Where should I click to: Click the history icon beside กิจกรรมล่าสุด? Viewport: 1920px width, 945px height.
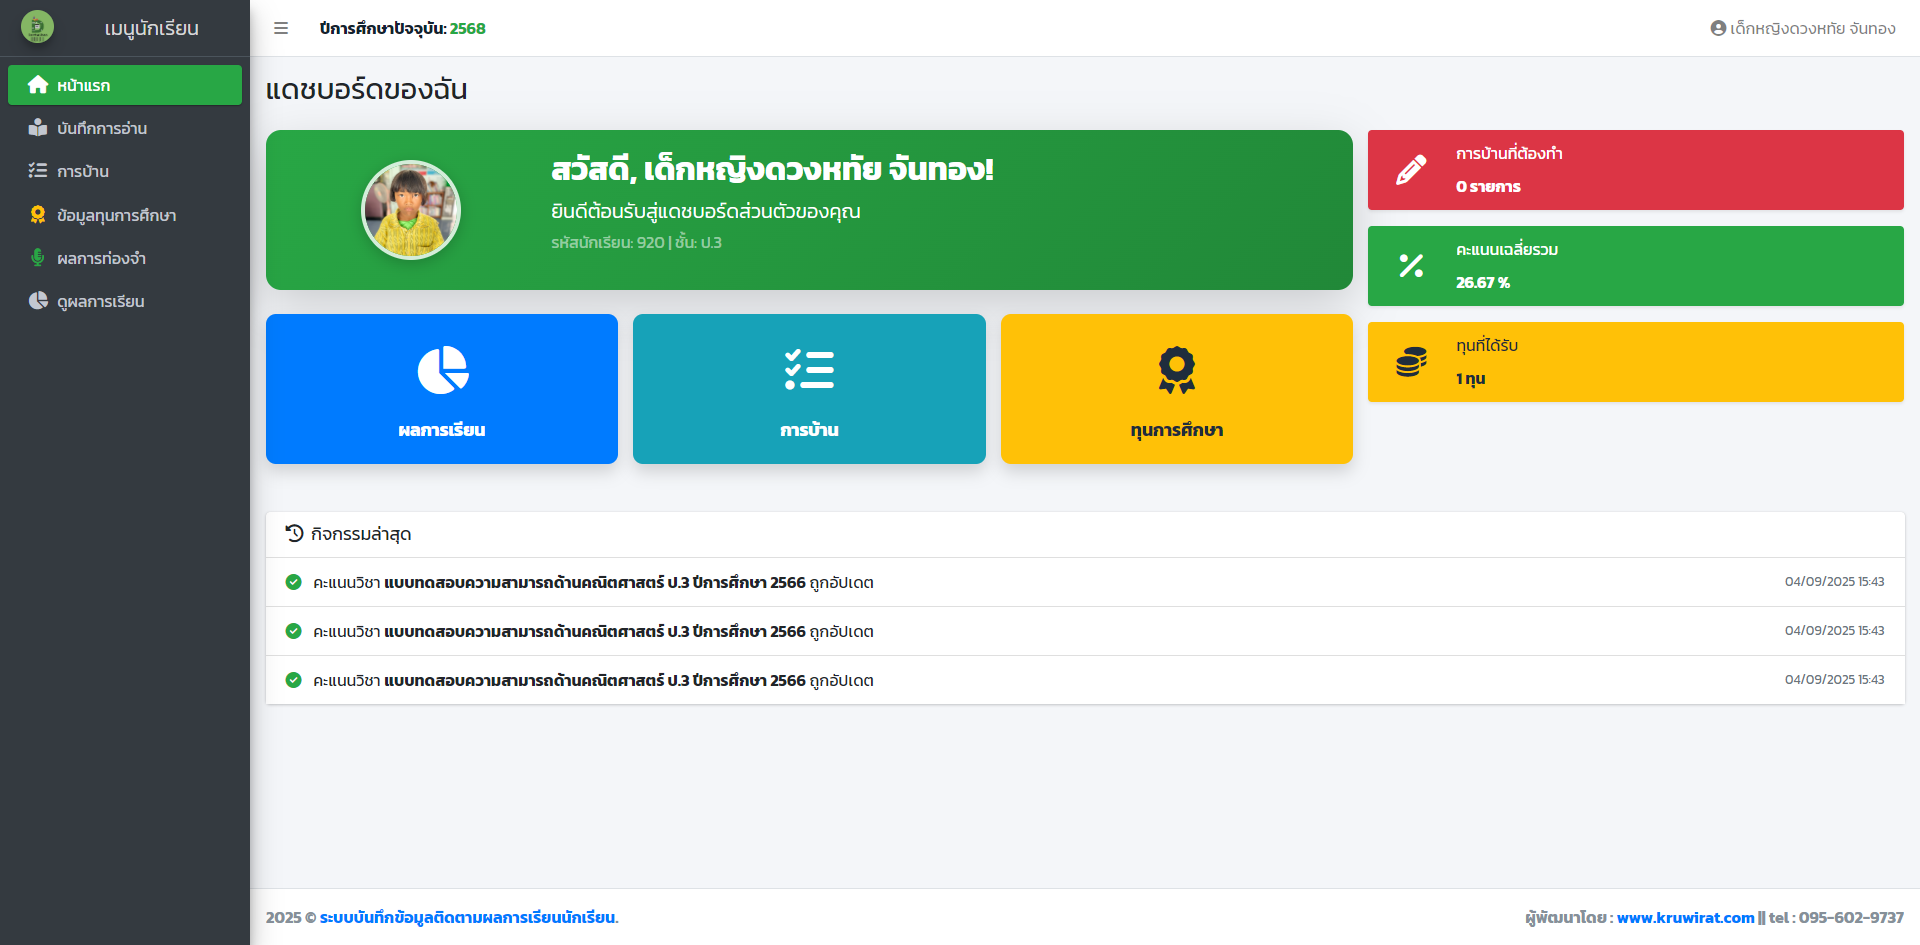tap(293, 534)
